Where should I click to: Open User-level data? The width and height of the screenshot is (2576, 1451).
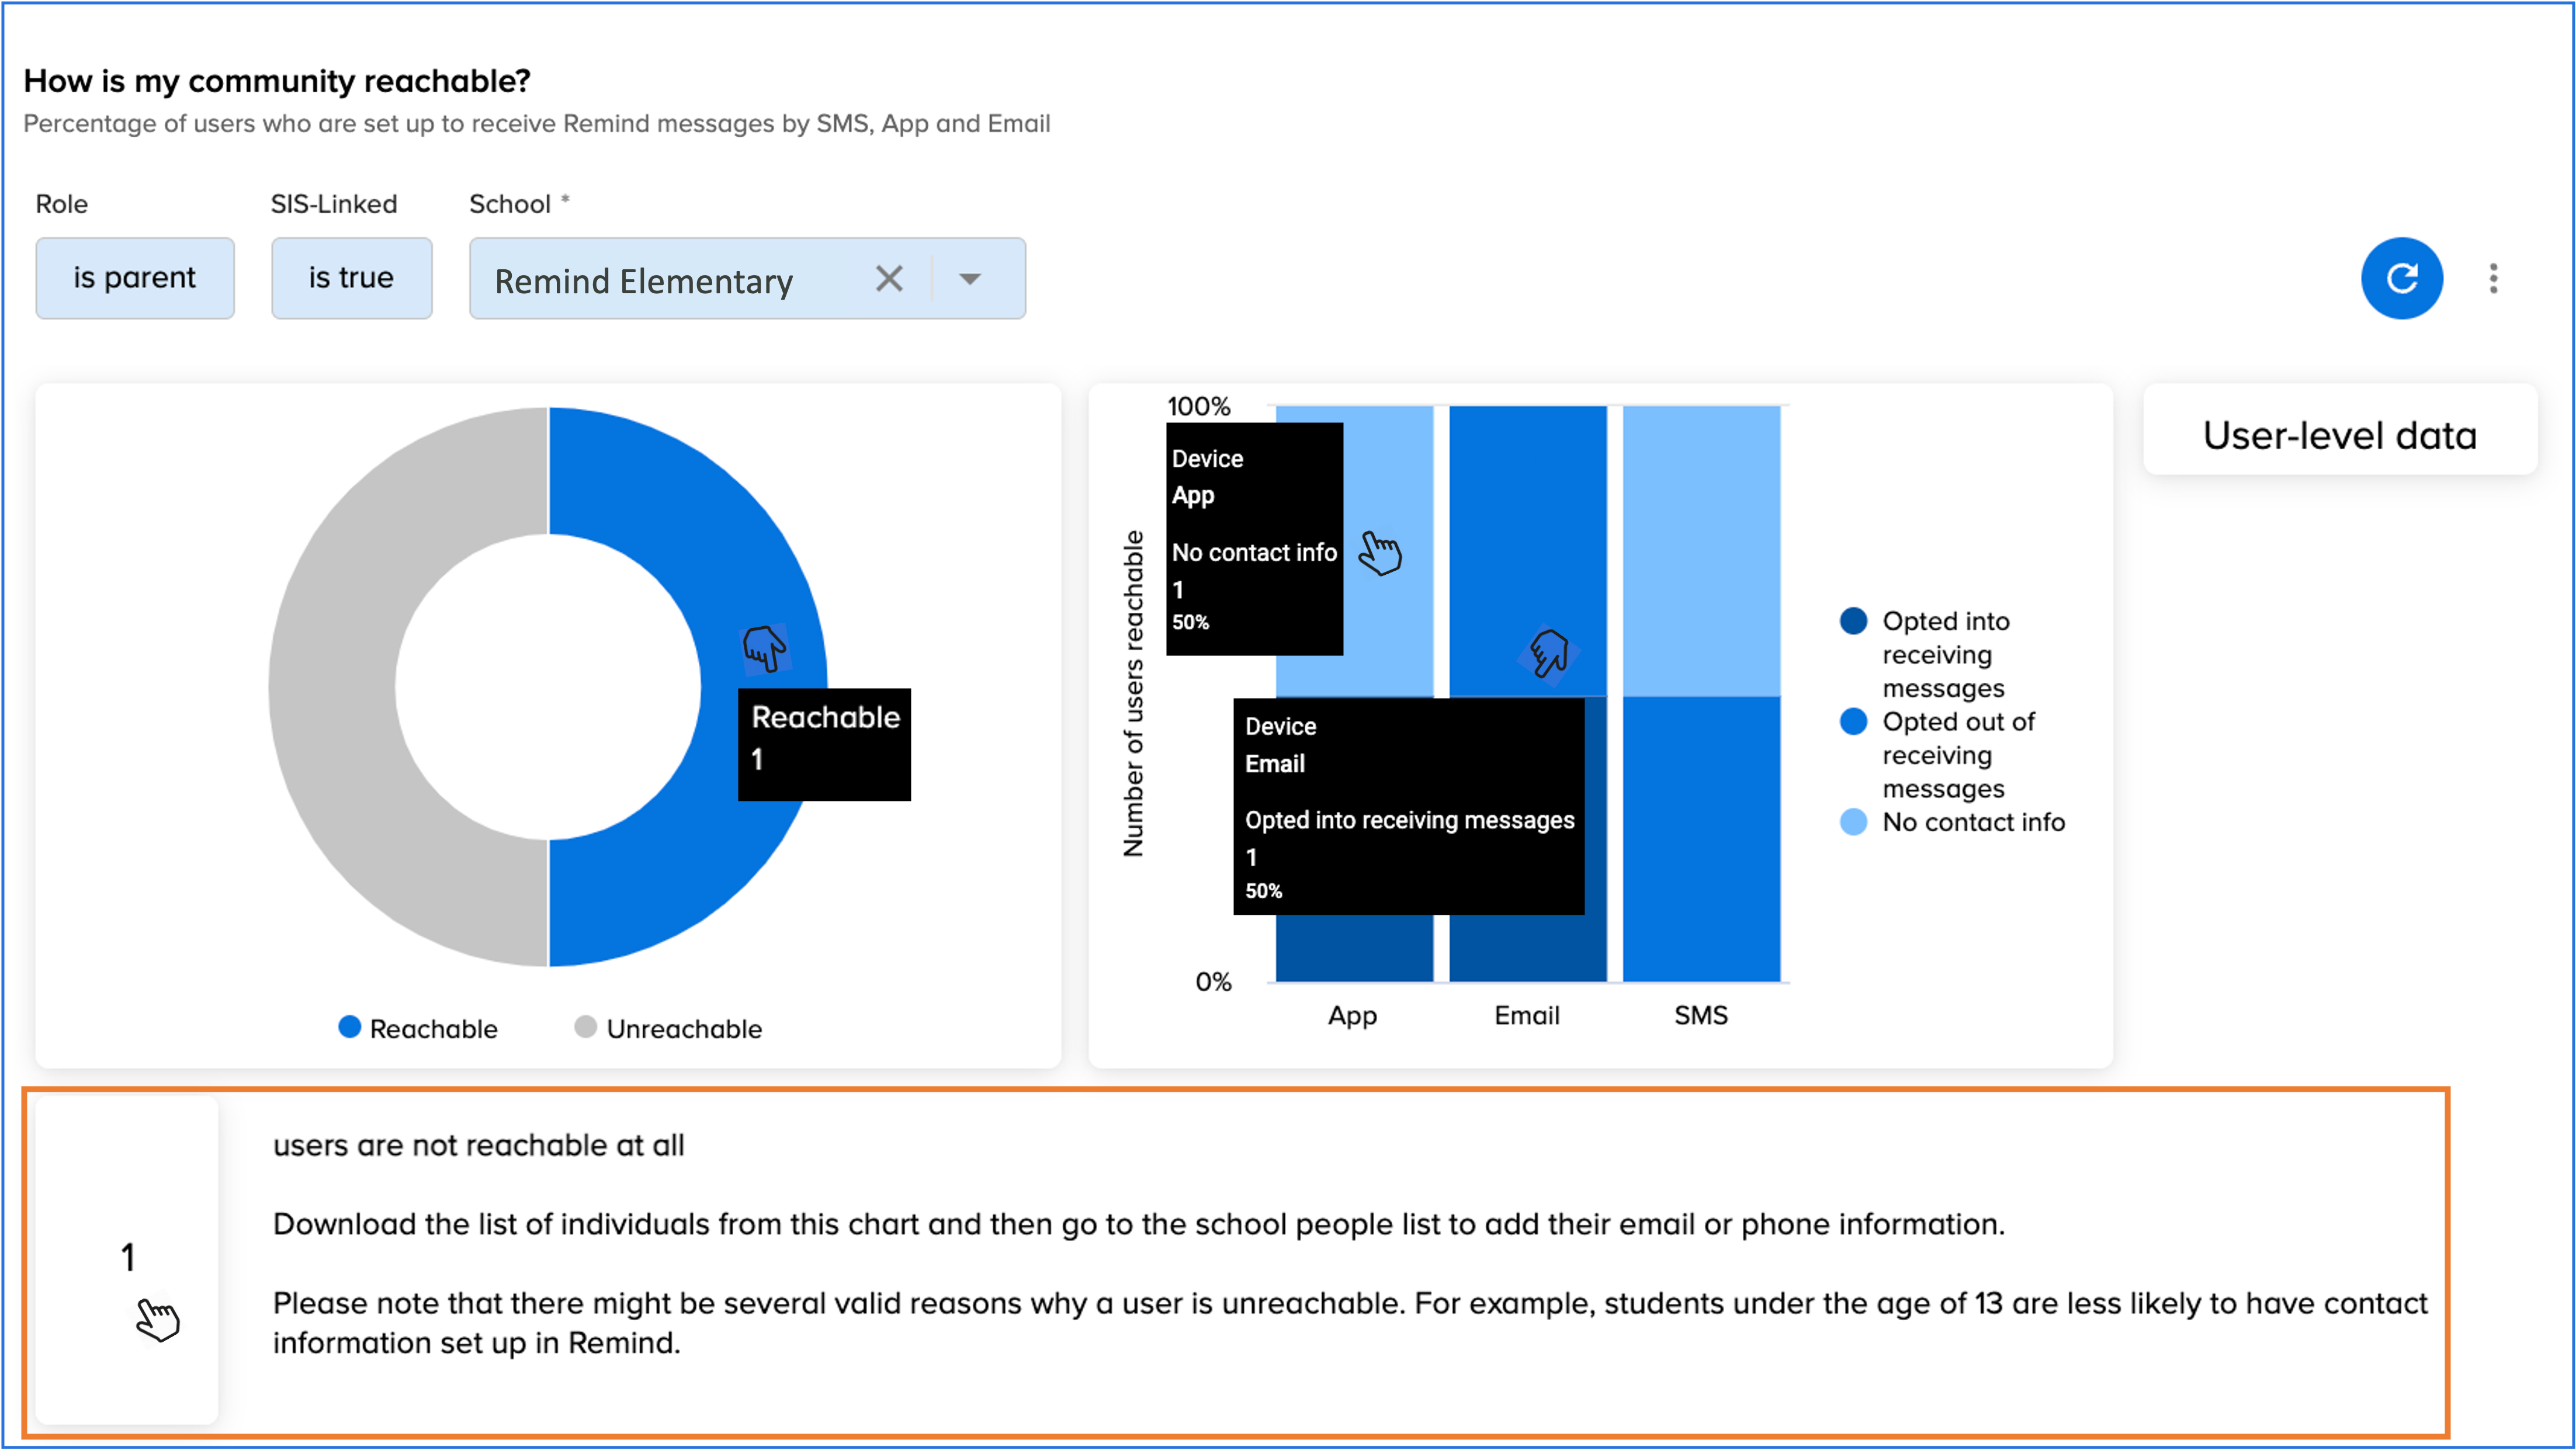(x=2339, y=434)
